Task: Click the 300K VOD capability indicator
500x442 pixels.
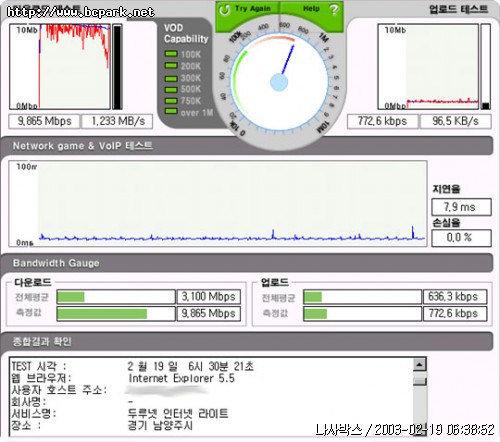Action: click(171, 79)
